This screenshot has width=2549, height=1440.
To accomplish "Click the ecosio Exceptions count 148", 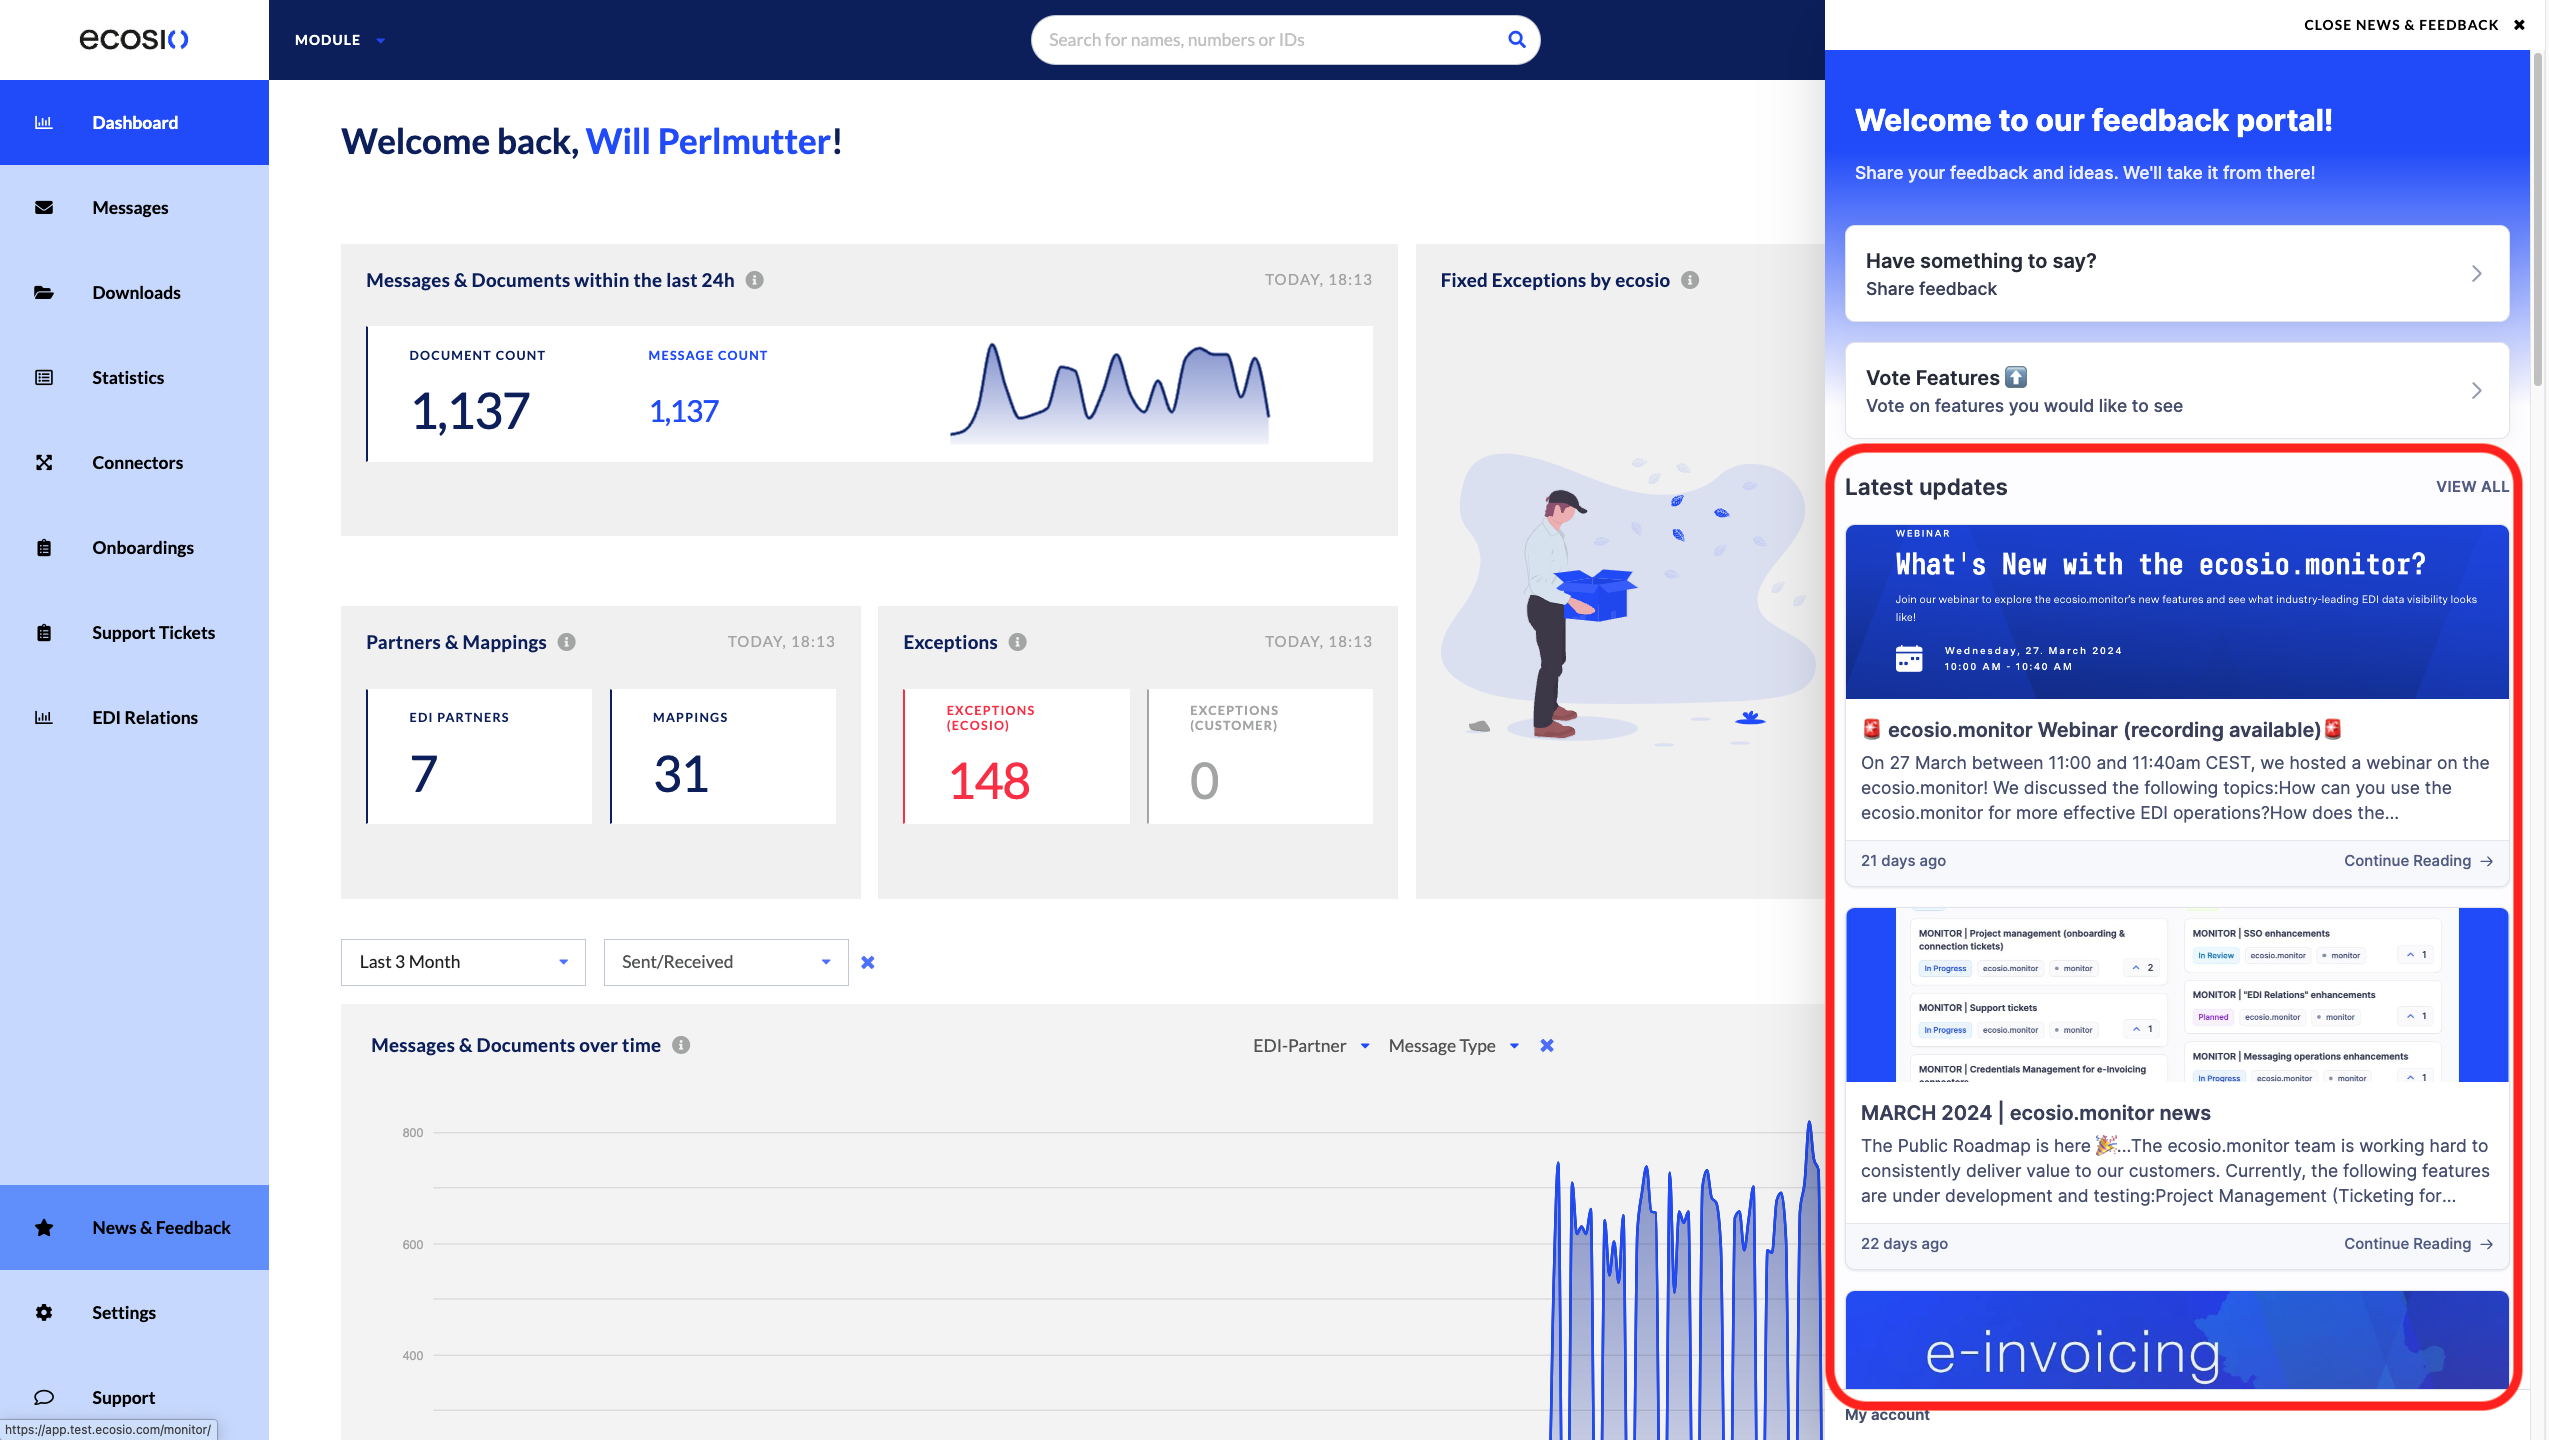I will [x=989, y=781].
